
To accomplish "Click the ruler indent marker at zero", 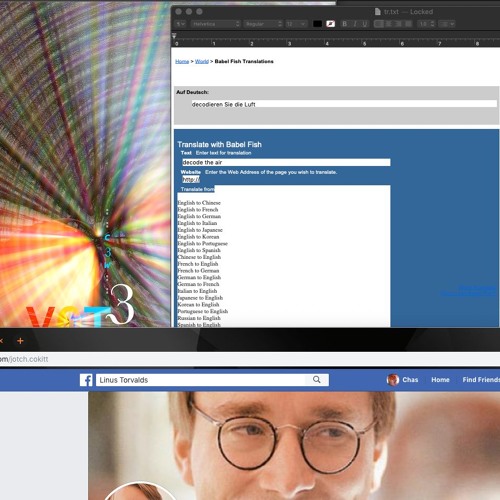I will [174, 36].
